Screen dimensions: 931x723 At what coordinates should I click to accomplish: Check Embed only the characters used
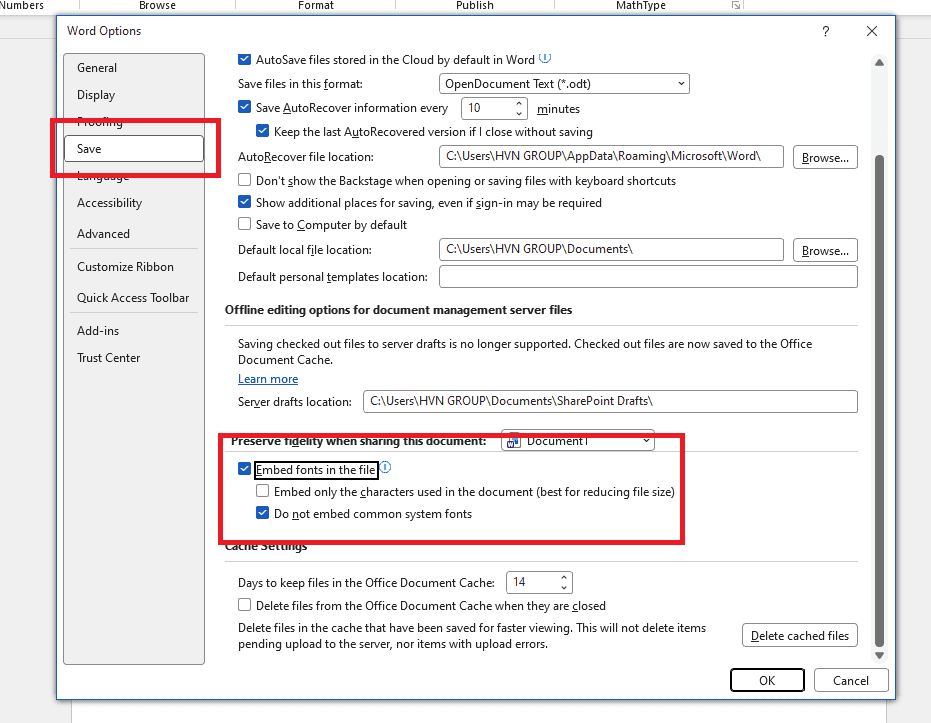tap(262, 491)
